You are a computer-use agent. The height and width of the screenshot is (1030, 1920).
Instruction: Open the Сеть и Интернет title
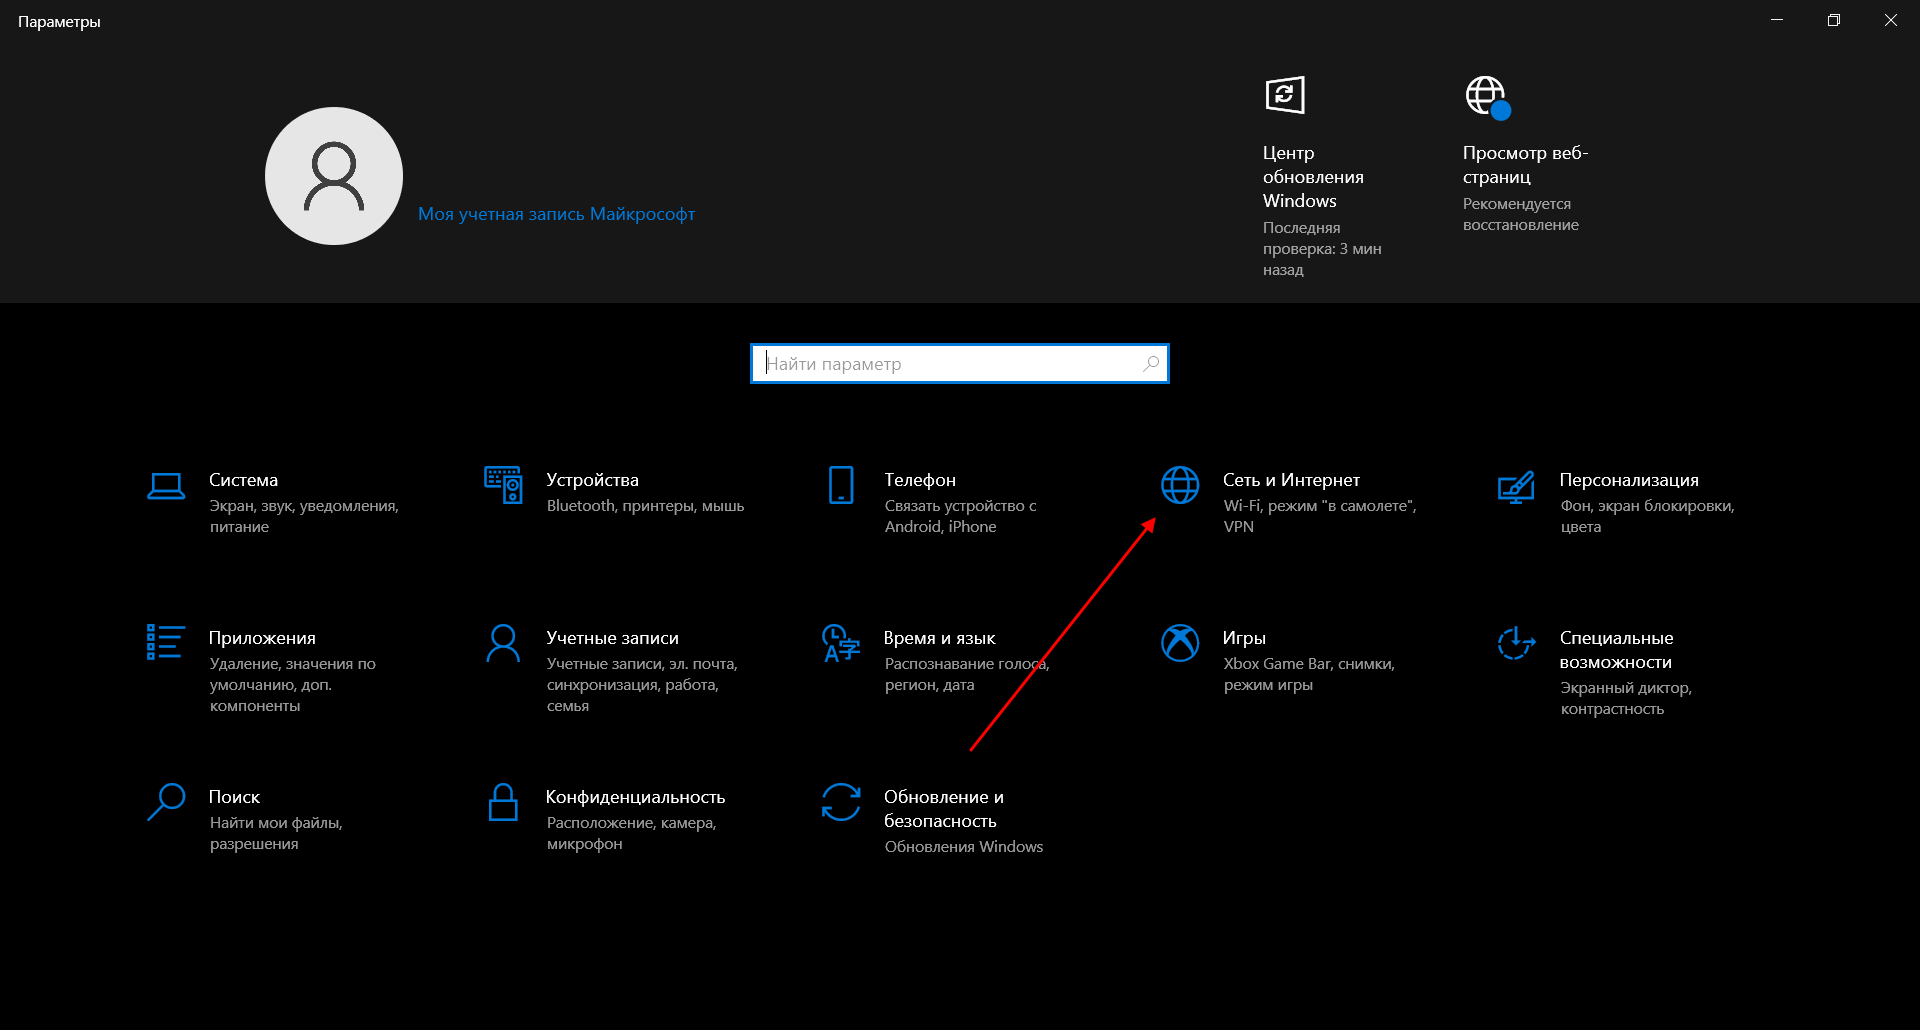click(1291, 480)
